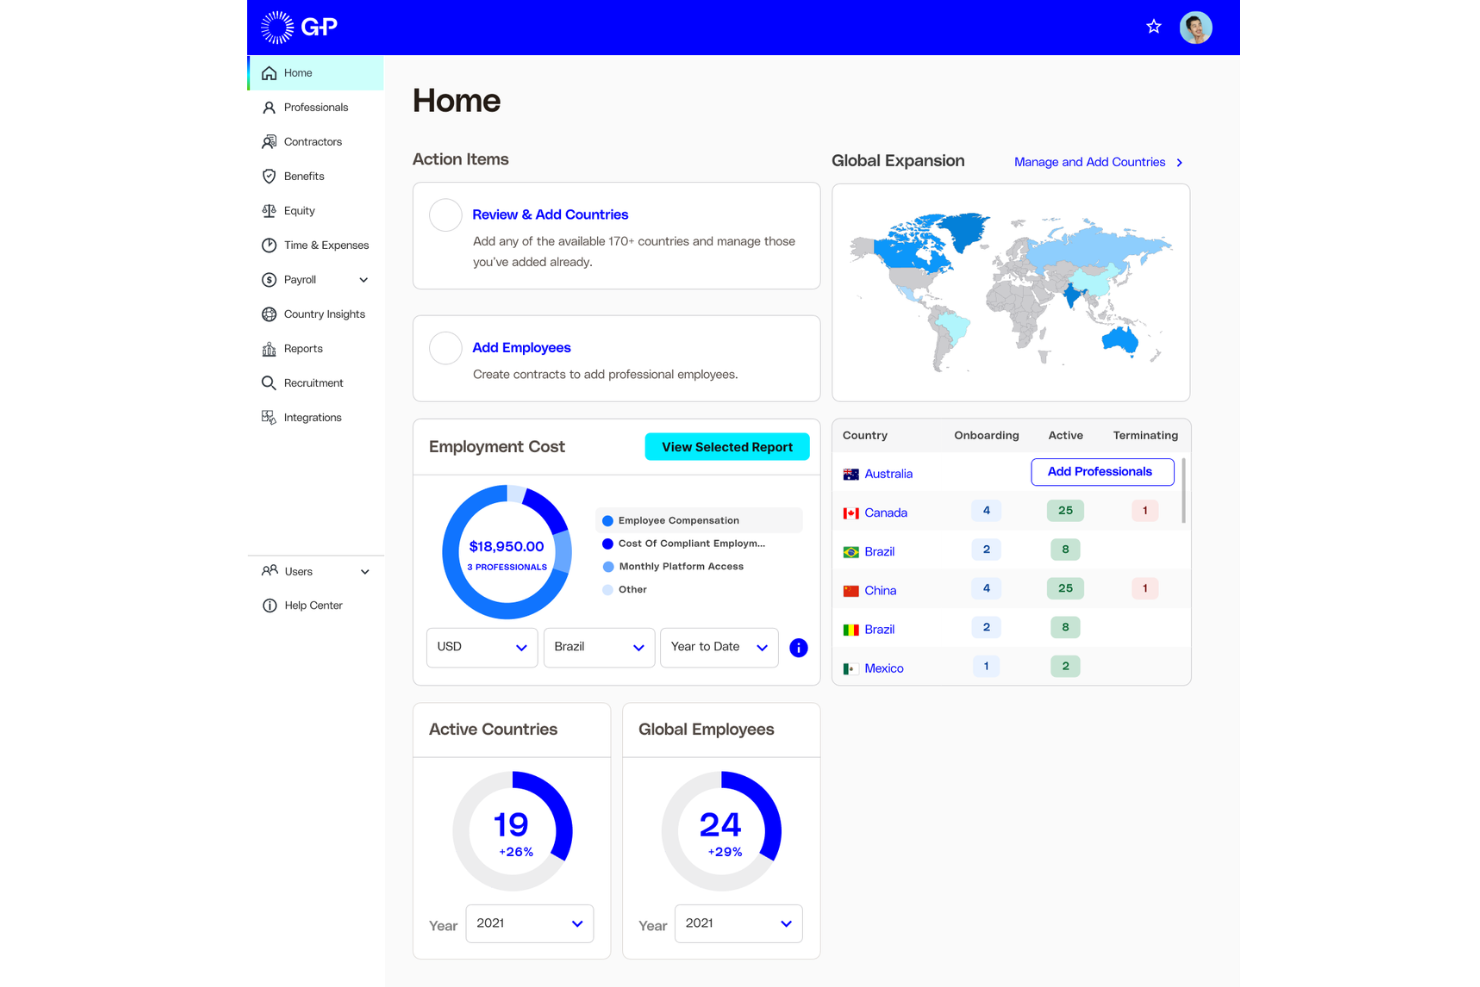Open the currency dropdown showing USD

click(x=482, y=647)
